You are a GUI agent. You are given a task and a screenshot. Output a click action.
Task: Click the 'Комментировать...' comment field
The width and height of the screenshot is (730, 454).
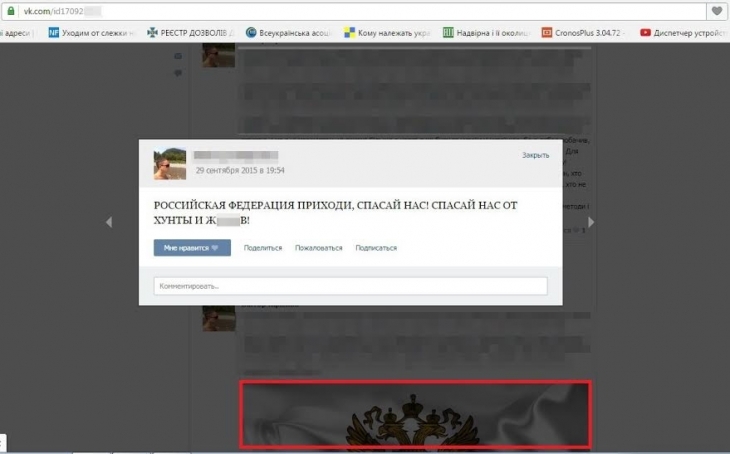coord(351,286)
